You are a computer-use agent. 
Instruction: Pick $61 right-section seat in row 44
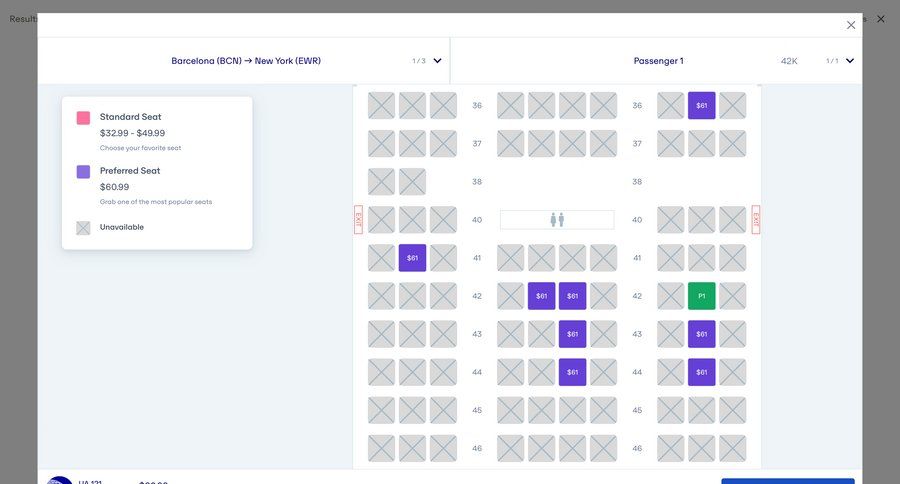[702, 372]
